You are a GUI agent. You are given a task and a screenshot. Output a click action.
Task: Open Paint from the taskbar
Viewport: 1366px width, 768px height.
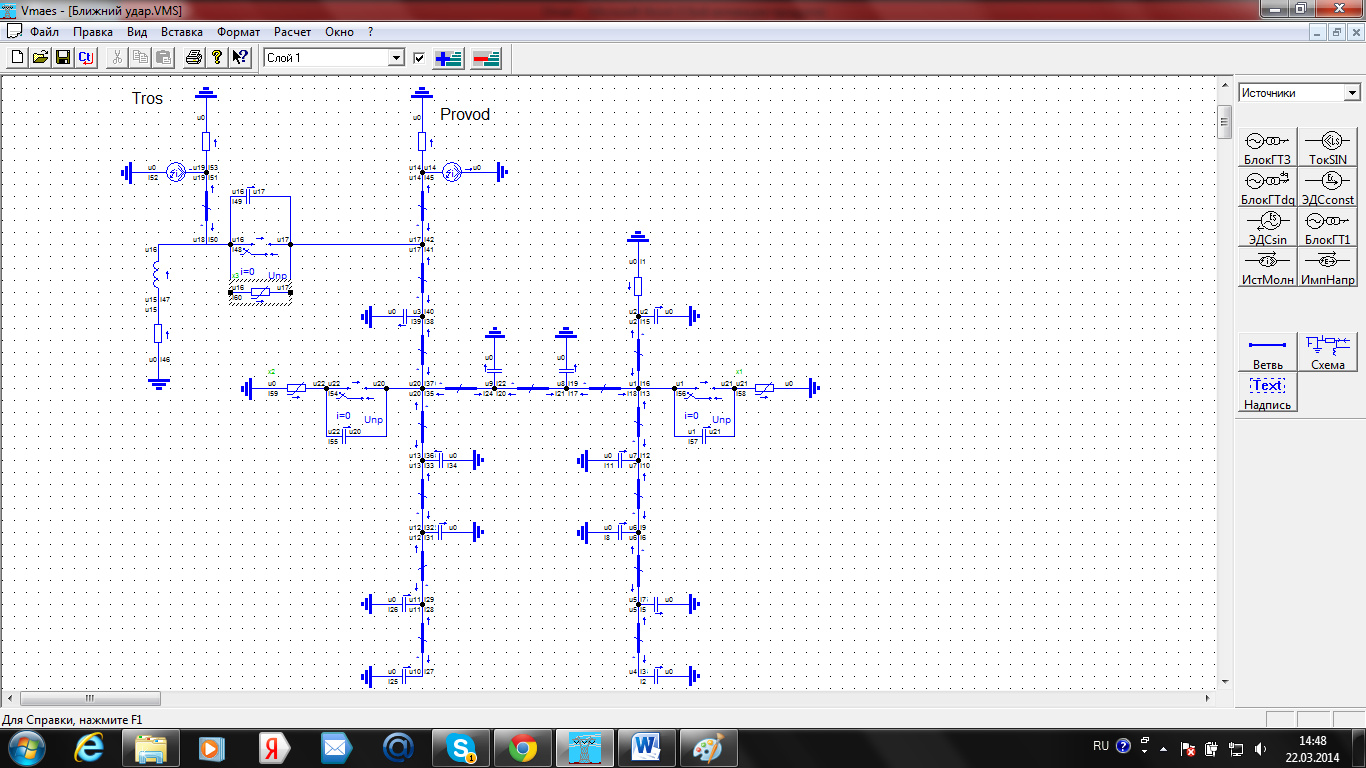click(x=708, y=747)
